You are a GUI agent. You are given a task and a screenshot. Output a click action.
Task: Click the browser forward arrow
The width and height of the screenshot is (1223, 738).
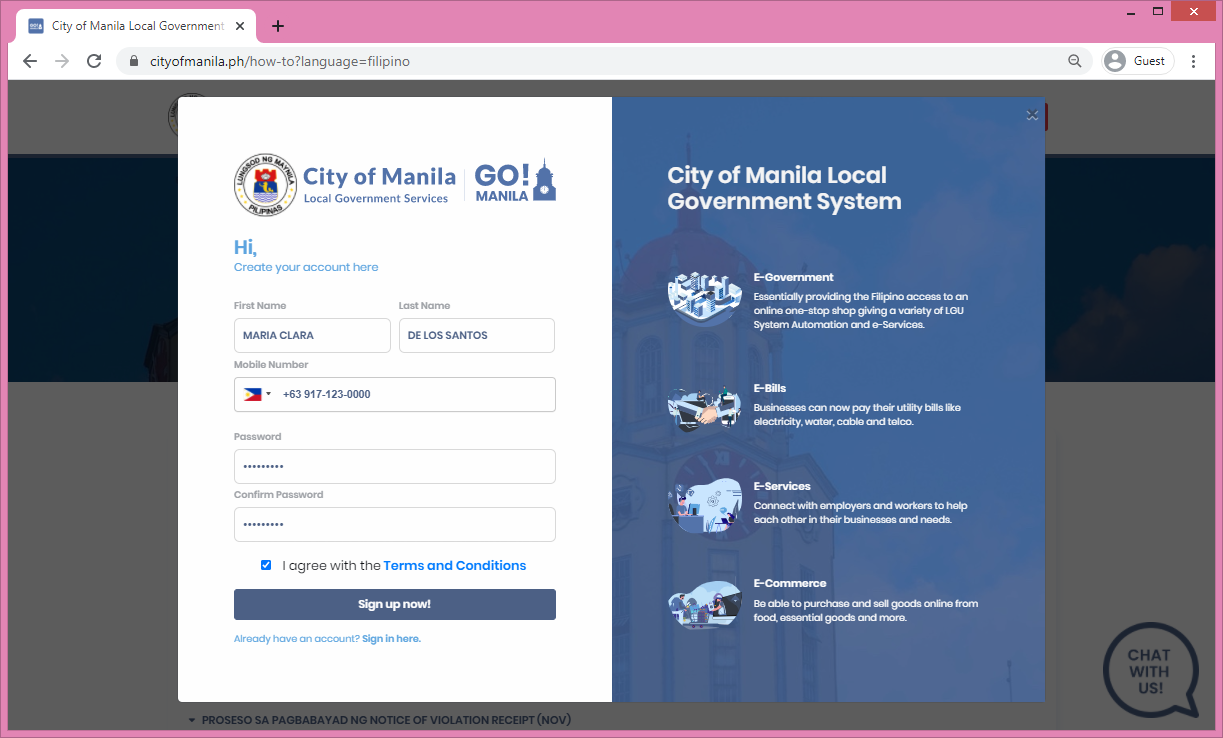(x=62, y=61)
